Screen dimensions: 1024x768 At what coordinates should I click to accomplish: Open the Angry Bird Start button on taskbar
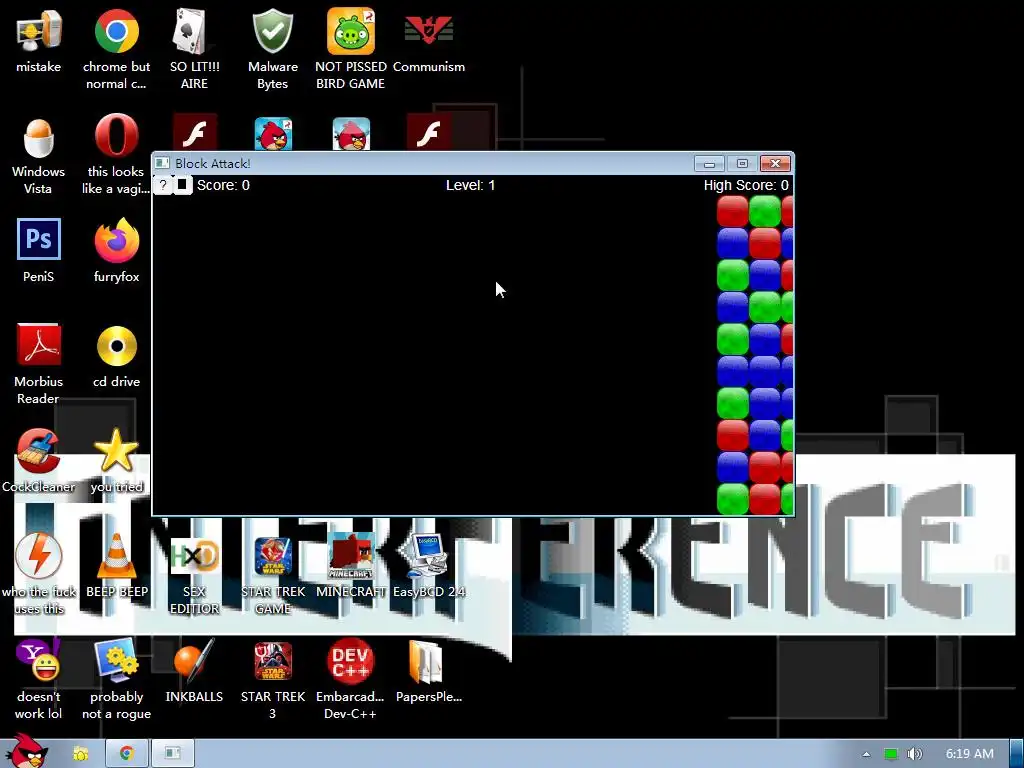(x=26, y=751)
